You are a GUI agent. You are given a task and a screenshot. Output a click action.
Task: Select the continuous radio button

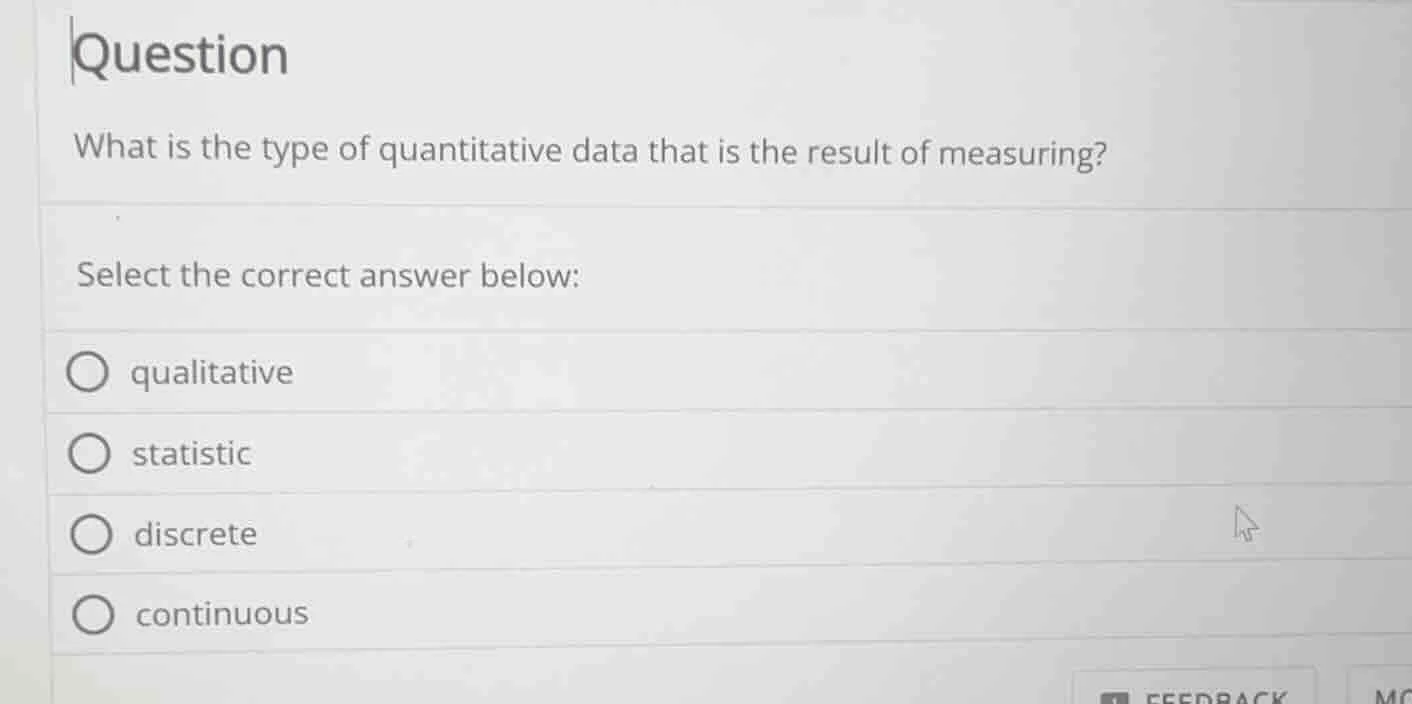(x=93, y=614)
